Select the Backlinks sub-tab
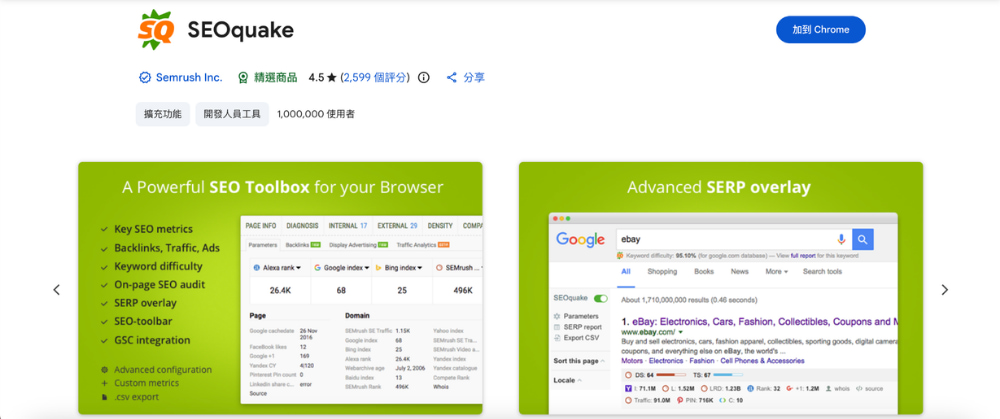 point(302,245)
